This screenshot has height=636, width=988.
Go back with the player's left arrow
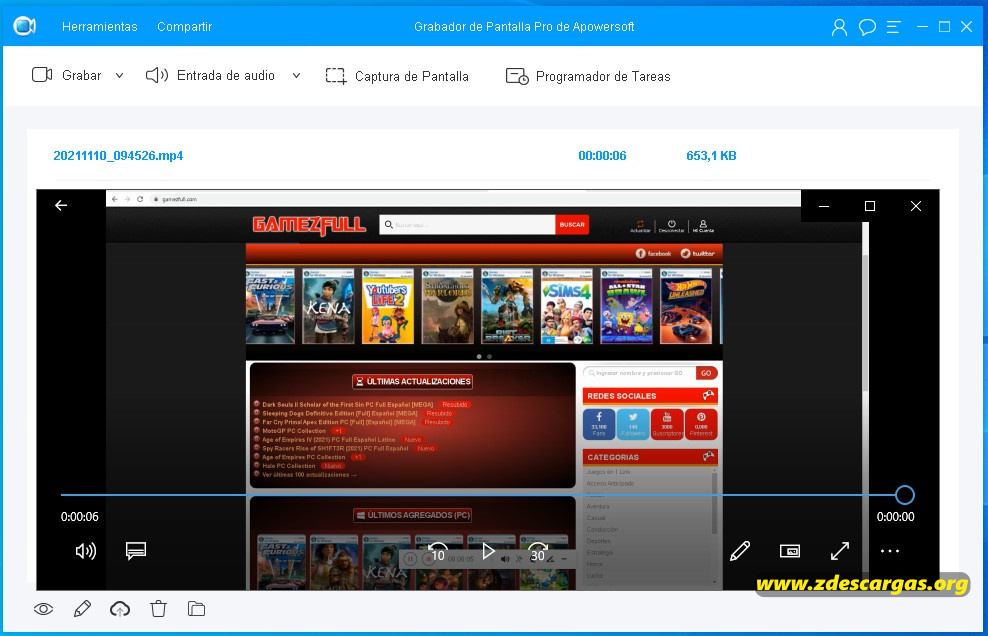point(61,205)
